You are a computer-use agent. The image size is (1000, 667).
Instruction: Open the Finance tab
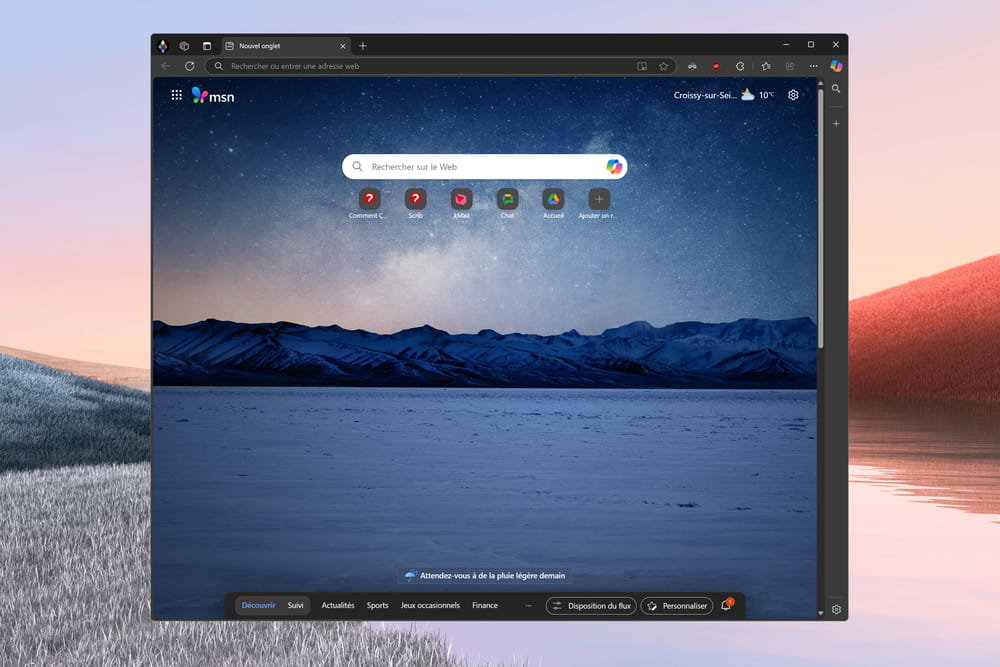(x=485, y=605)
